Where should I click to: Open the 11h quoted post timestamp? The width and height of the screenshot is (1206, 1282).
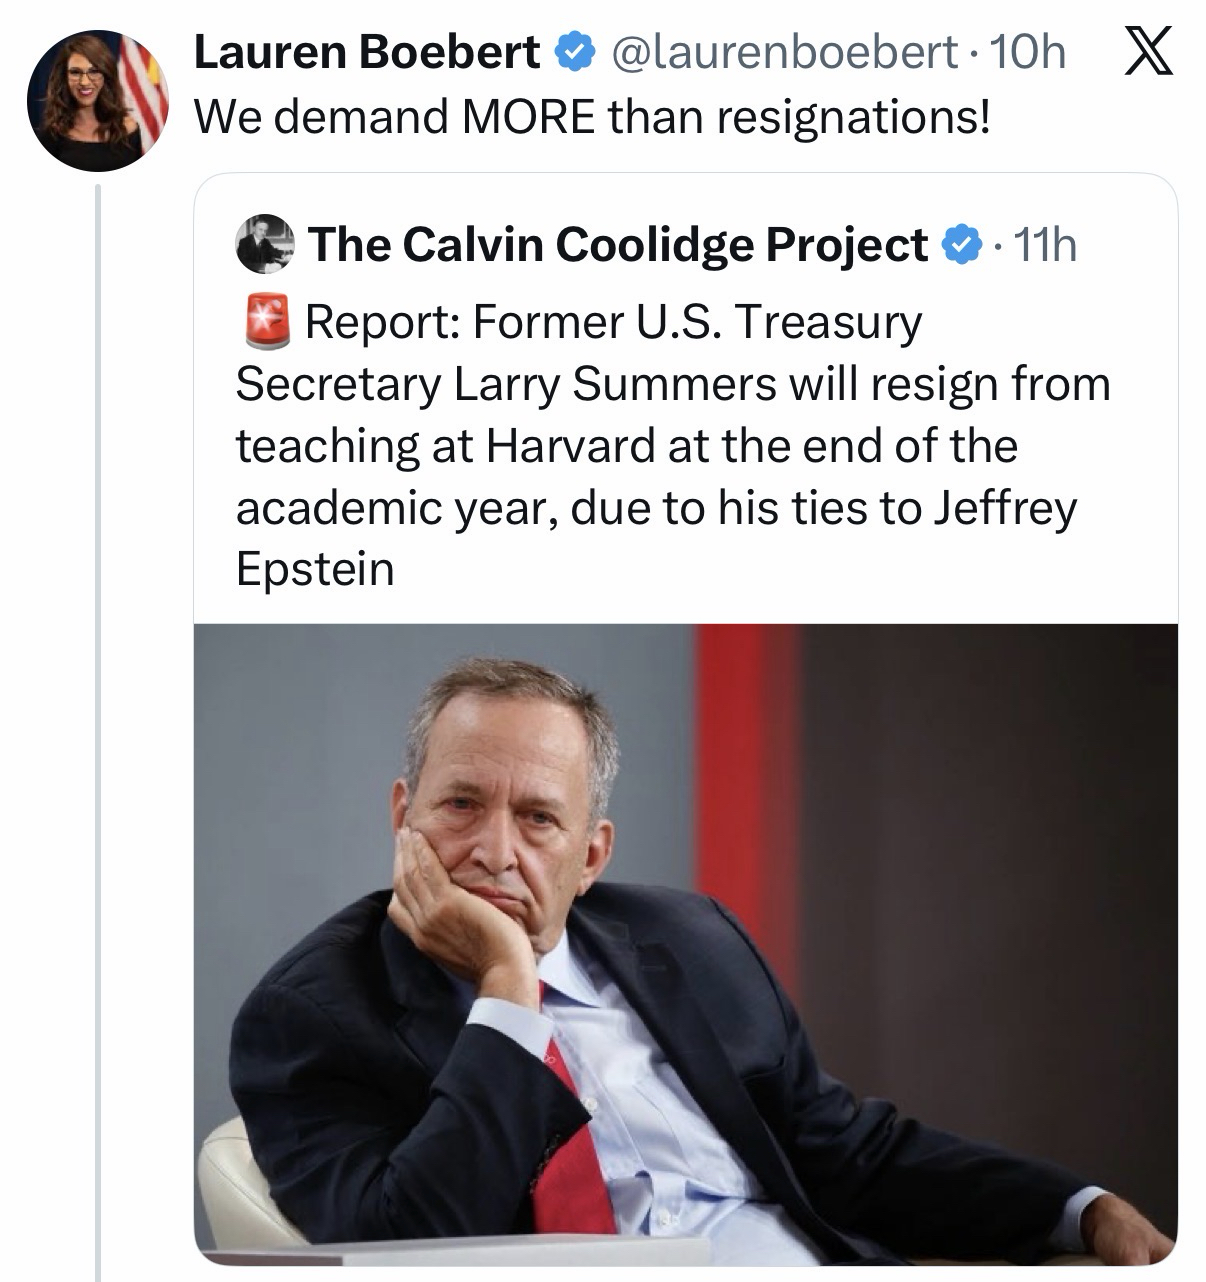pyautogui.click(x=1046, y=245)
